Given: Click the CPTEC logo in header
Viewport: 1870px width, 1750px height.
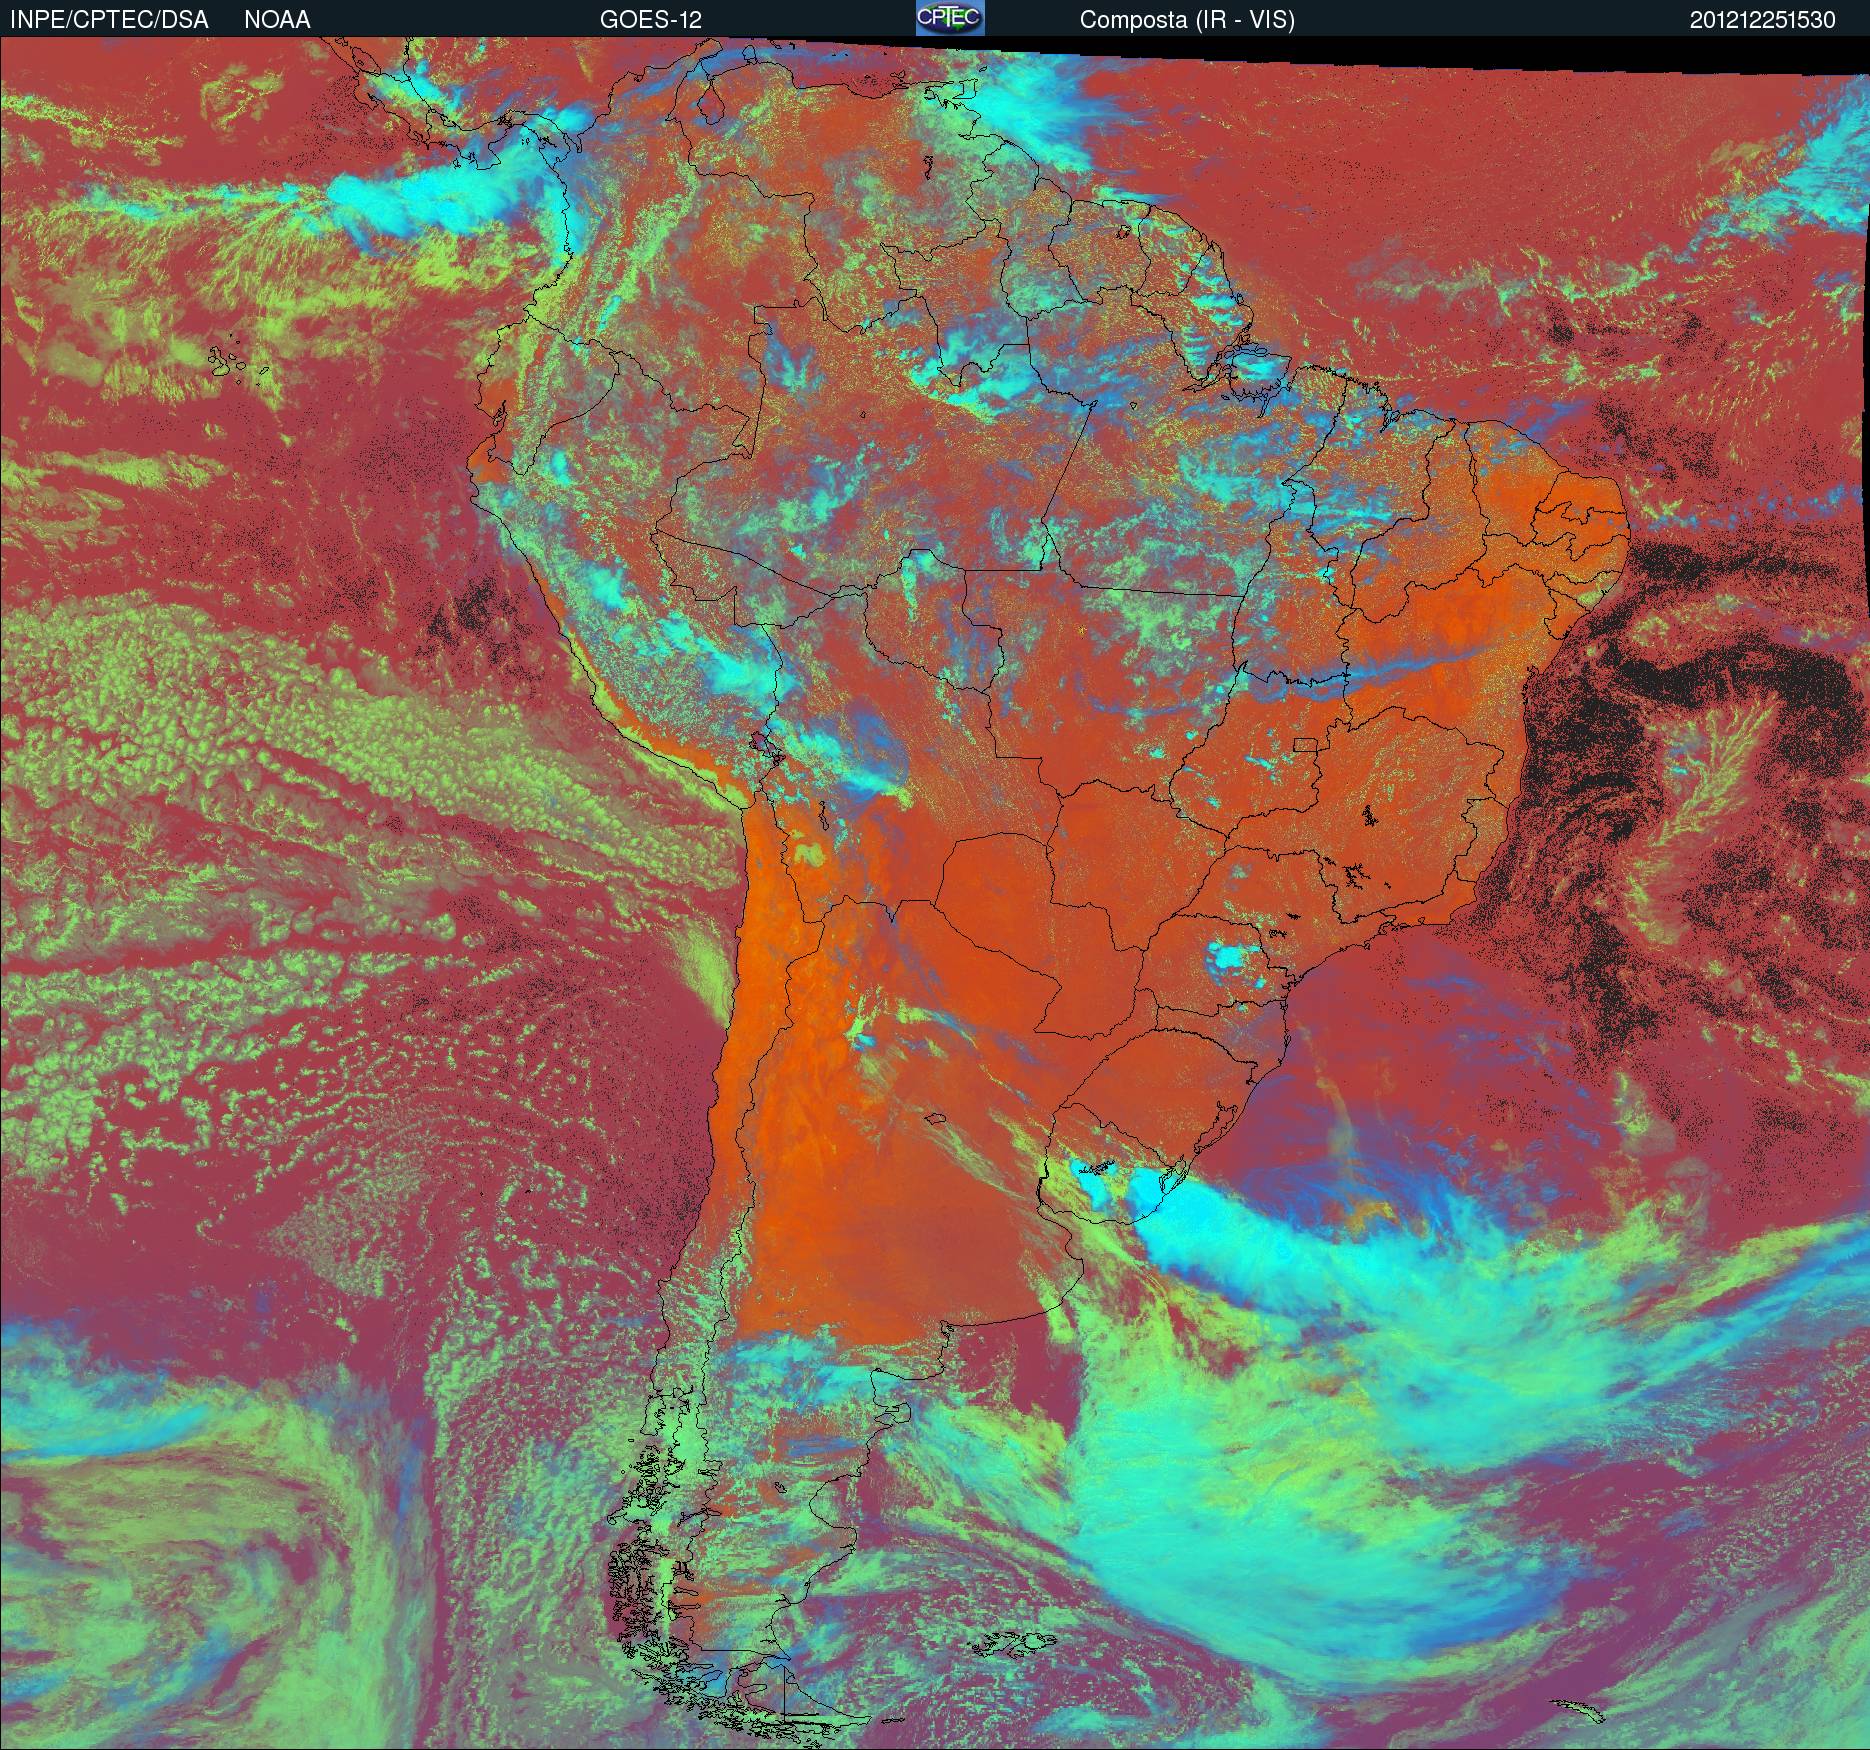Looking at the screenshot, I should tap(950, 18).
